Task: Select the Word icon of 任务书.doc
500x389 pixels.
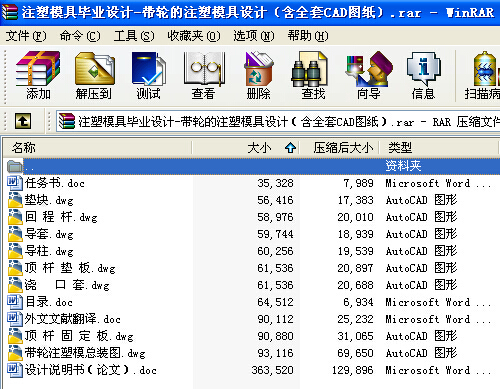Action: click(15, 183)
